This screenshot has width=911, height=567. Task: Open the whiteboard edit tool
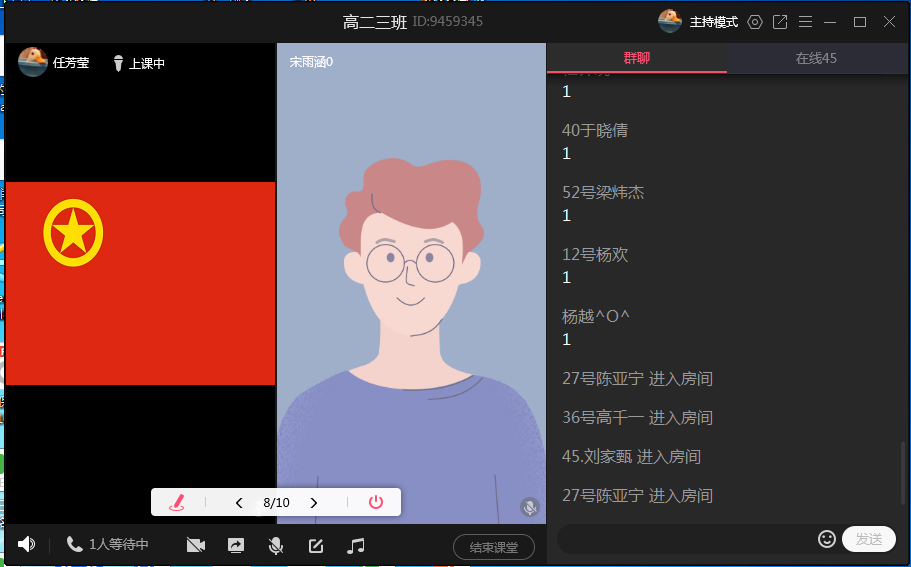316,545
